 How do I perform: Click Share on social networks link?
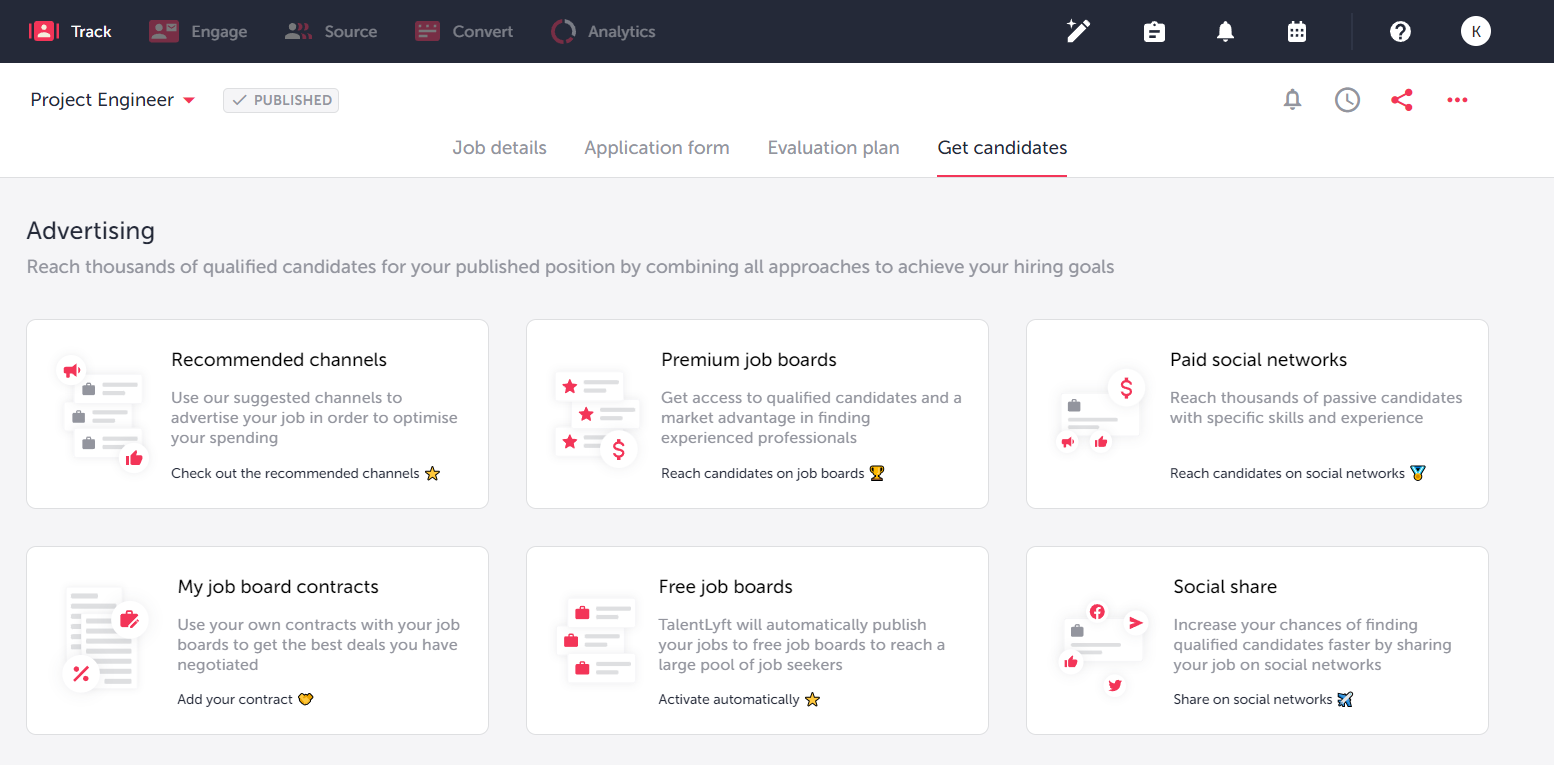1253,699
